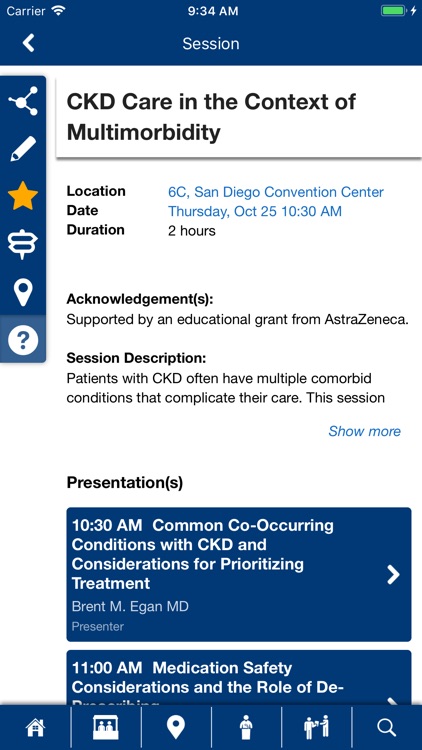The image size is (422, 750).
Task: Open the Home tab in bottom bar
Action: 35,728
